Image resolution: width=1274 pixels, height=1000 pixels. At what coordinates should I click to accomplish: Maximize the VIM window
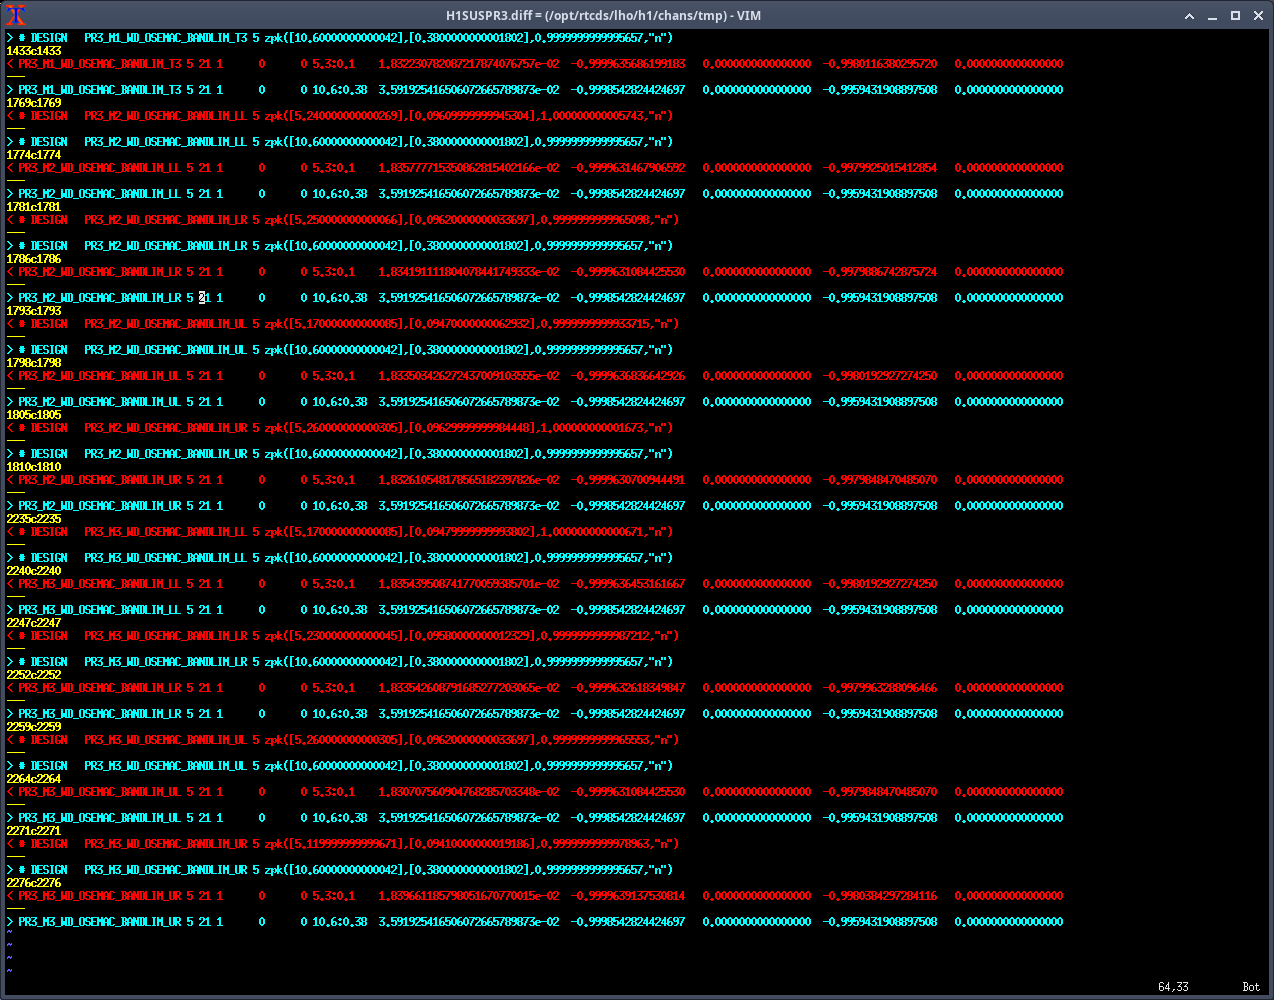[1235, 15]
